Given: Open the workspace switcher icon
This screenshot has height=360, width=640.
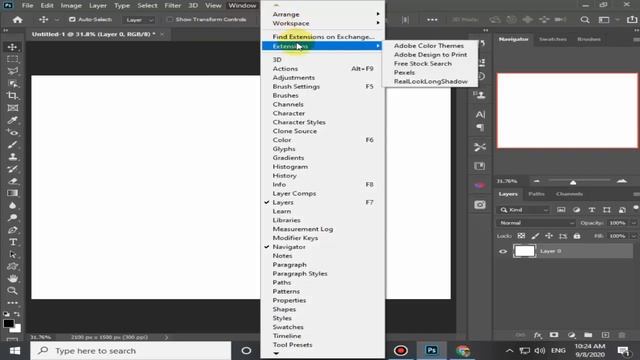Looking at the screenshot, I should (604, 20).
